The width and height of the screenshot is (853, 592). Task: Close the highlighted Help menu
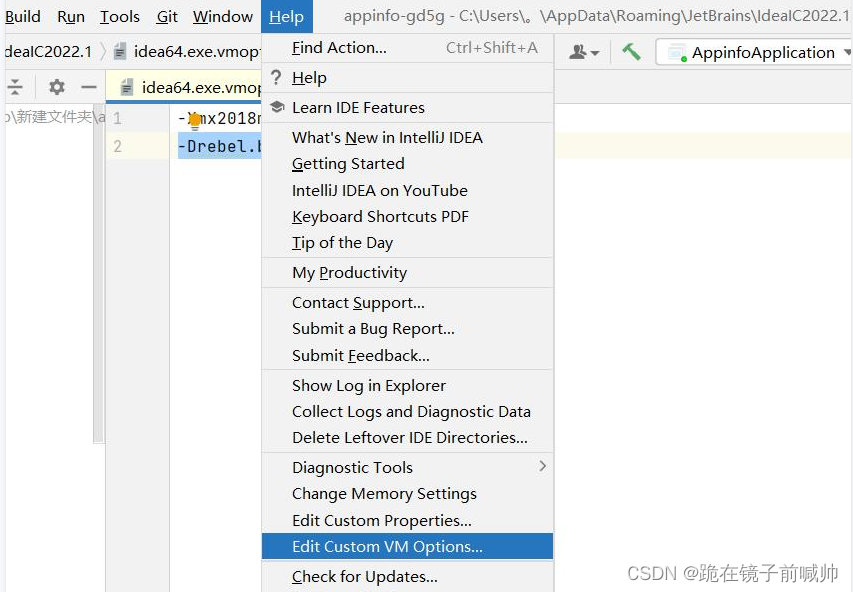(x=287, y=17)
